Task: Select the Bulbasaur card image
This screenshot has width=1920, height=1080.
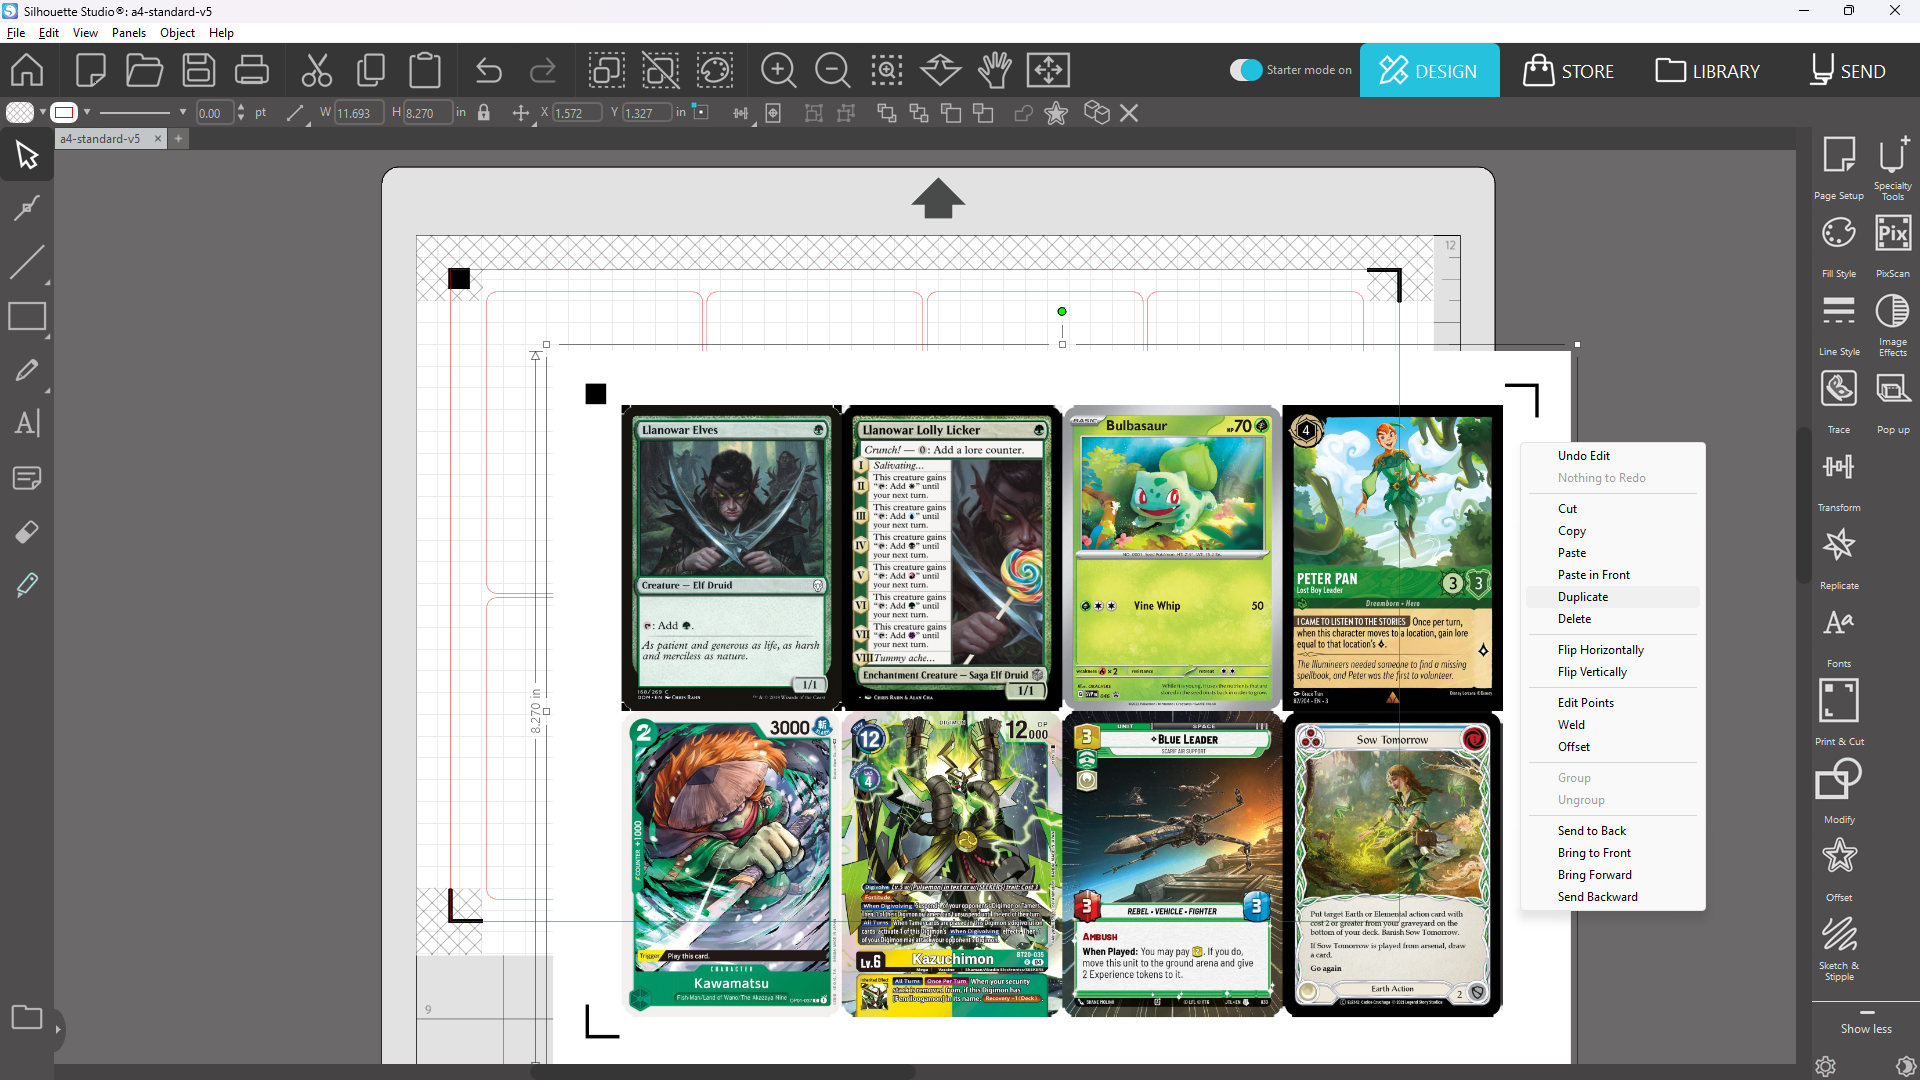Action: (x=1172, y=557)
